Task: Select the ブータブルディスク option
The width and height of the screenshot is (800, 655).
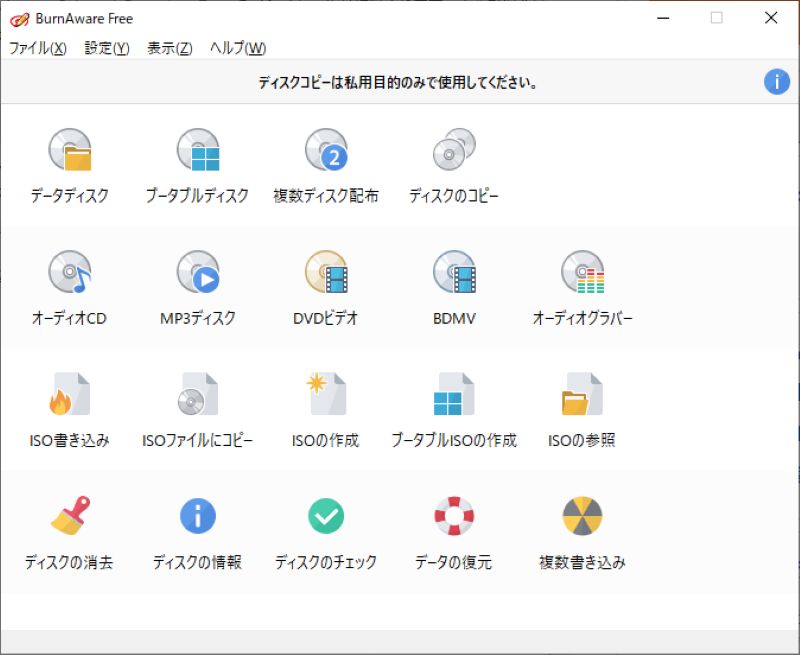Action: [x=199, y=160]
